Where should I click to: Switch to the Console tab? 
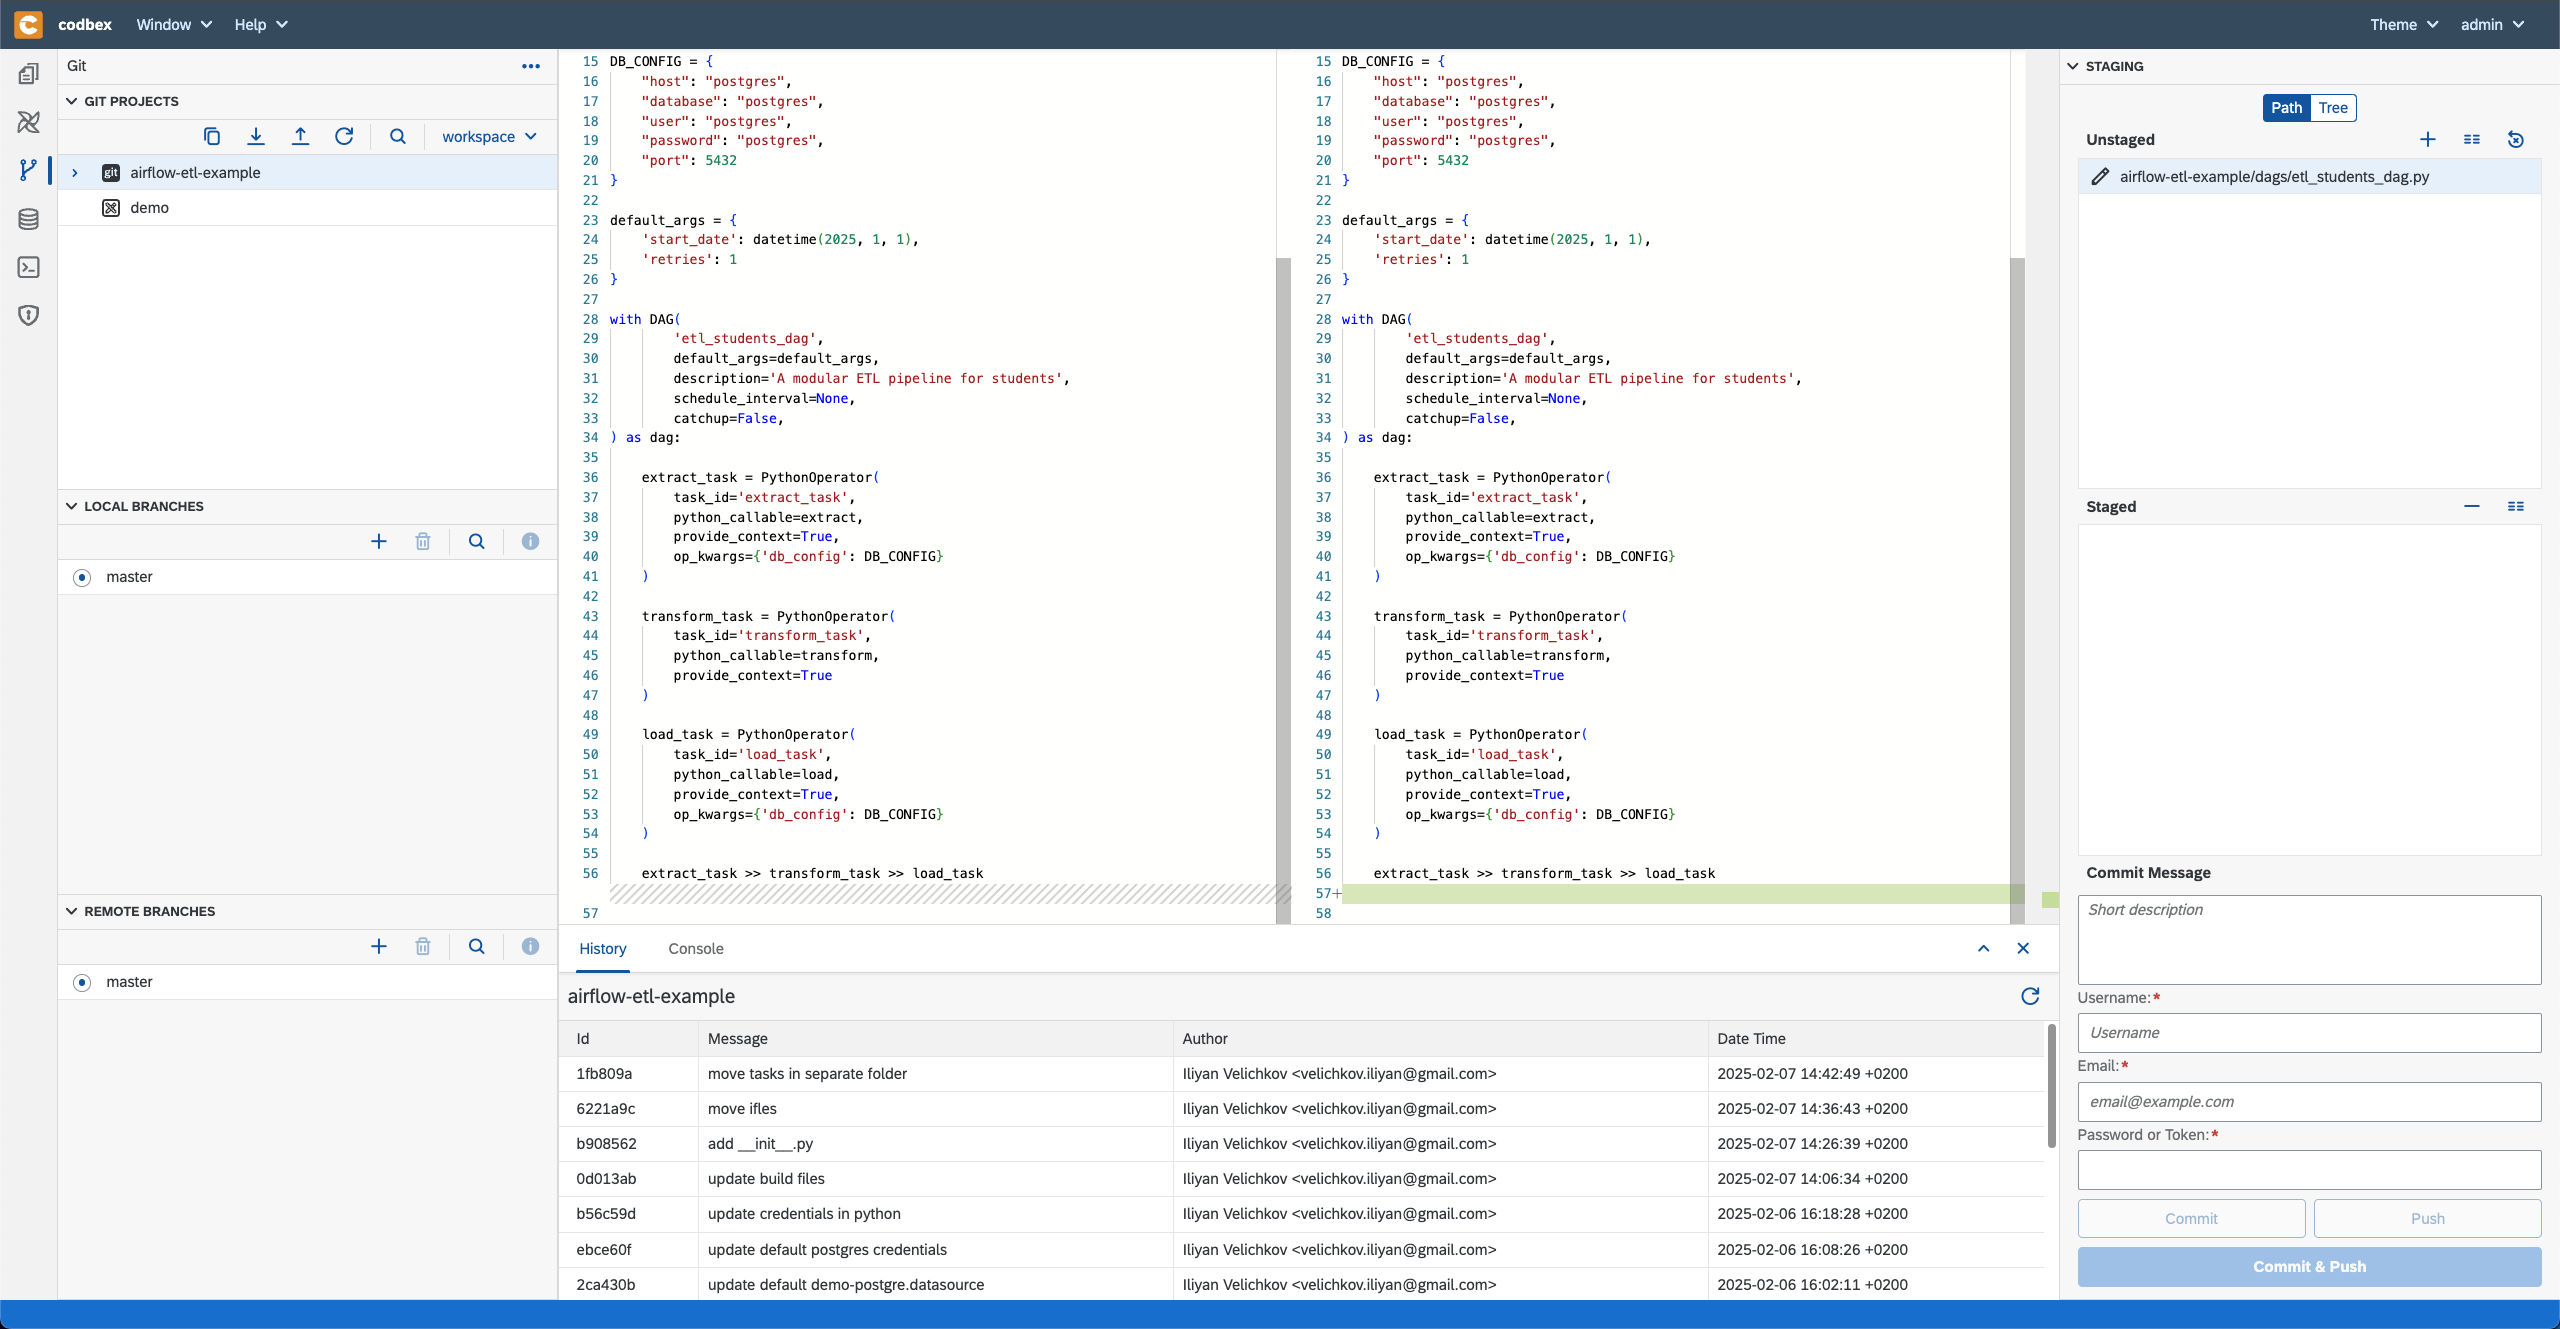click(696, 949)
